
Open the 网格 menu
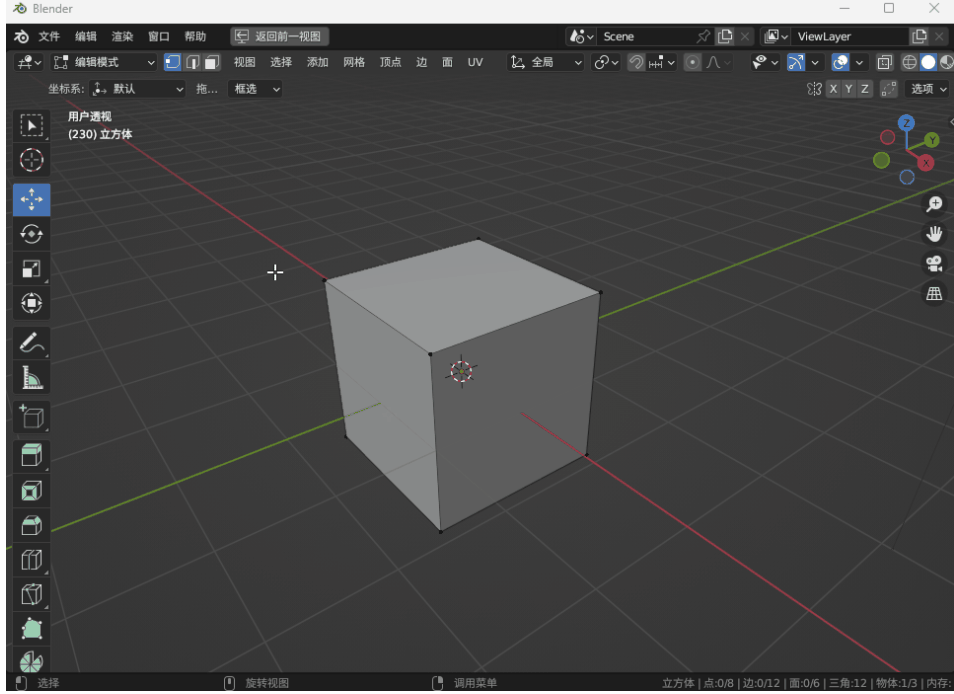tap(354, 62)
